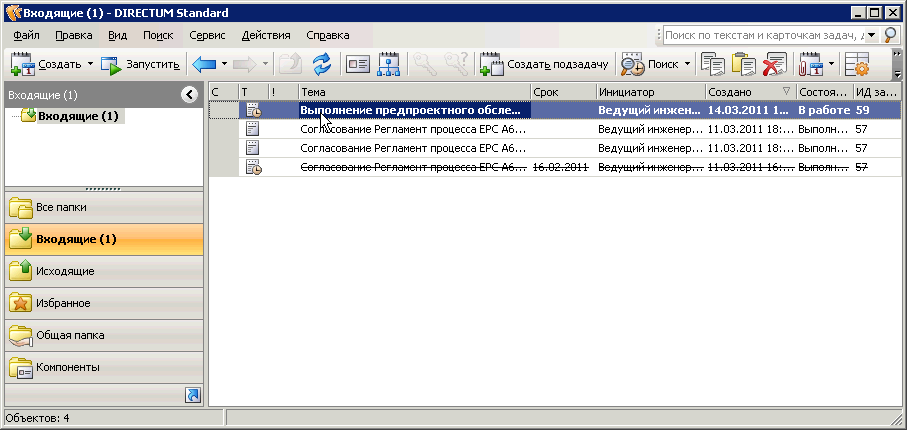Click Создать подзадачу button
Viewport: 907px width, 430px height.
point(544,64)
